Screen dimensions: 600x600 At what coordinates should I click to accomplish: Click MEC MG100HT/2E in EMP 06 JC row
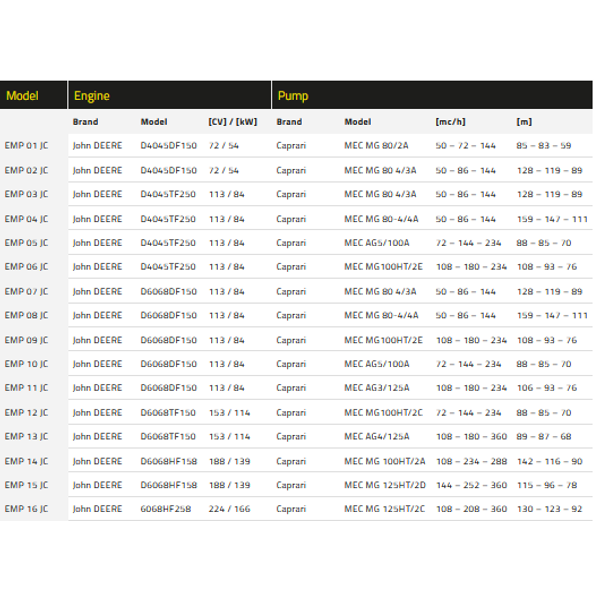click(383, 266)
